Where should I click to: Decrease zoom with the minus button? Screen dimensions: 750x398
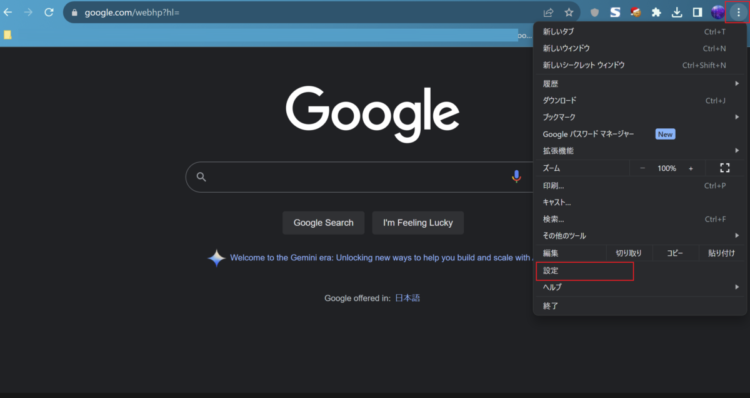pos(642,168)
